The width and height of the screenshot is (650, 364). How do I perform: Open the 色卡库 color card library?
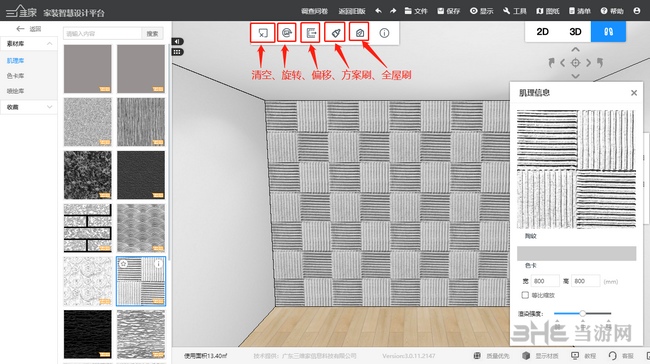[x=15, y=75]
